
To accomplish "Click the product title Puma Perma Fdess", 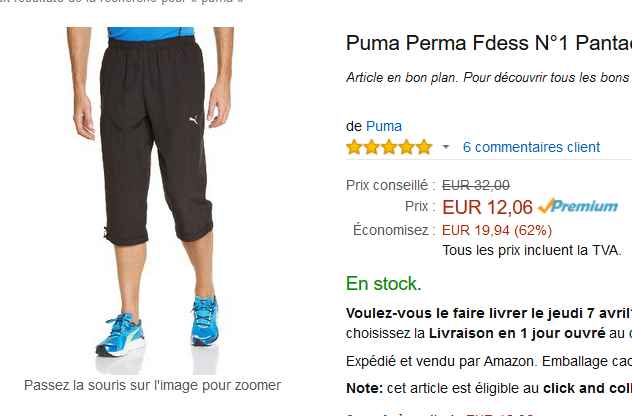I will click(488, 43).
